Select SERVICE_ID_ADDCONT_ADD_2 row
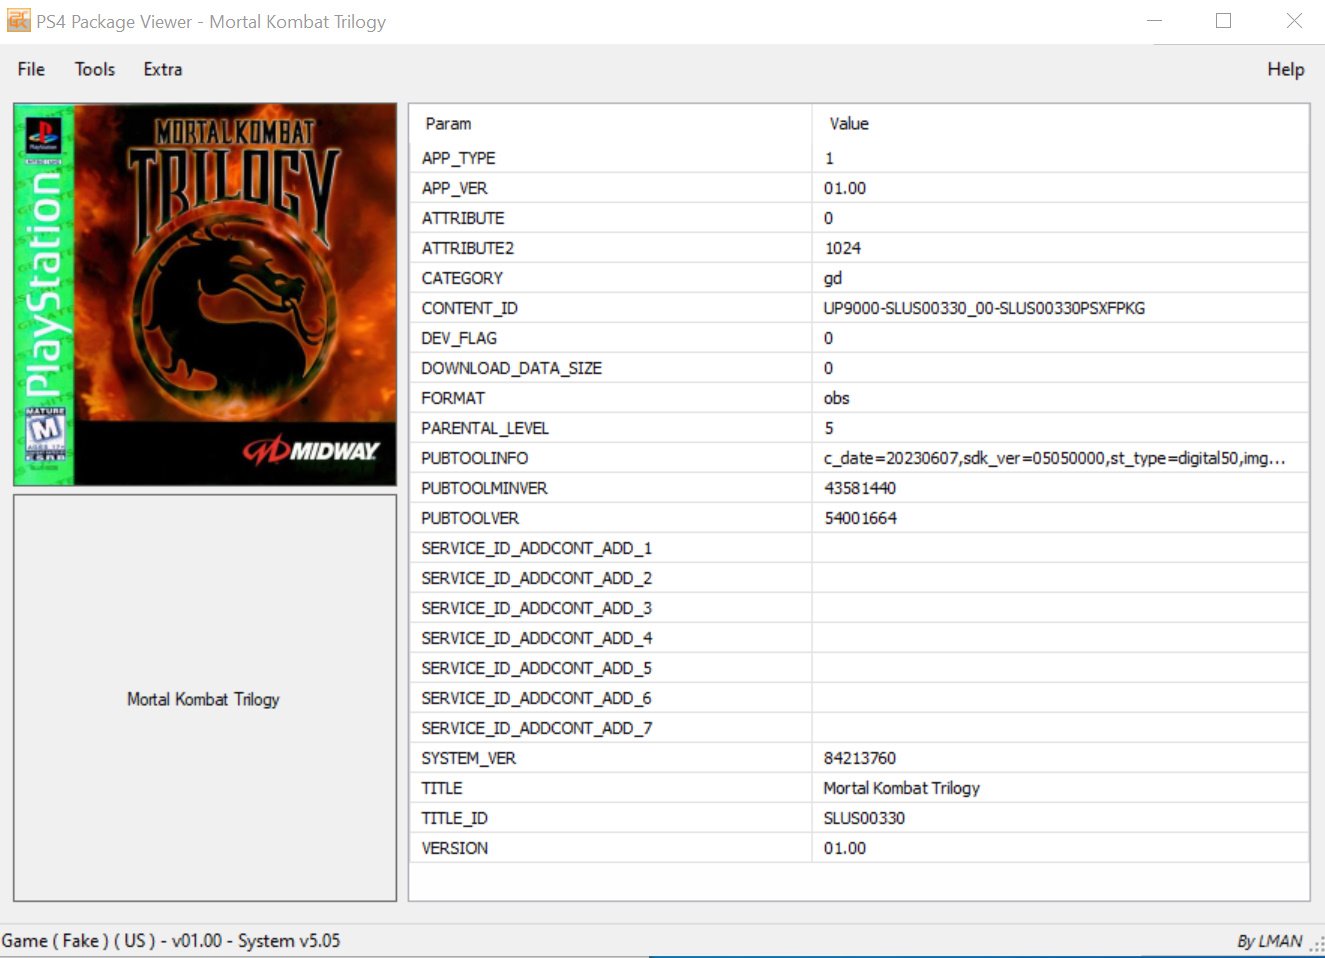The height and width of the screenshot is (958, 1325). pyautogui.click(x=859, y=578)
